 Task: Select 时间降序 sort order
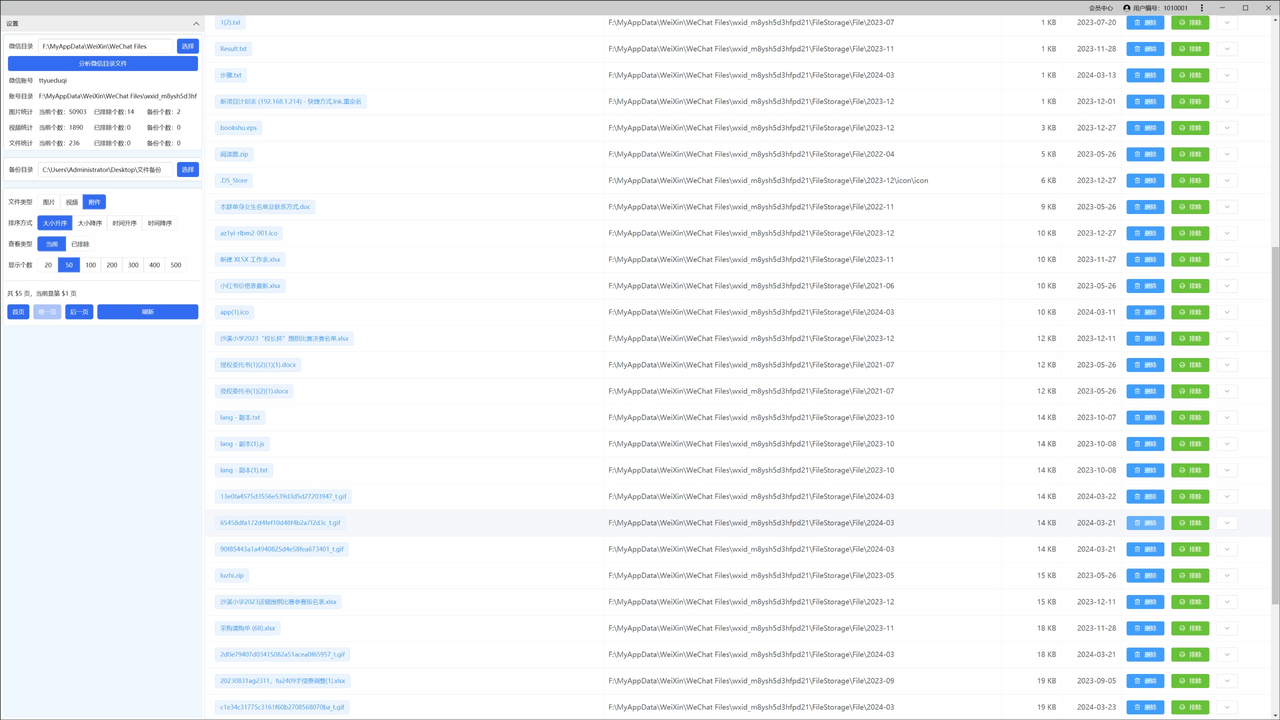160,223
